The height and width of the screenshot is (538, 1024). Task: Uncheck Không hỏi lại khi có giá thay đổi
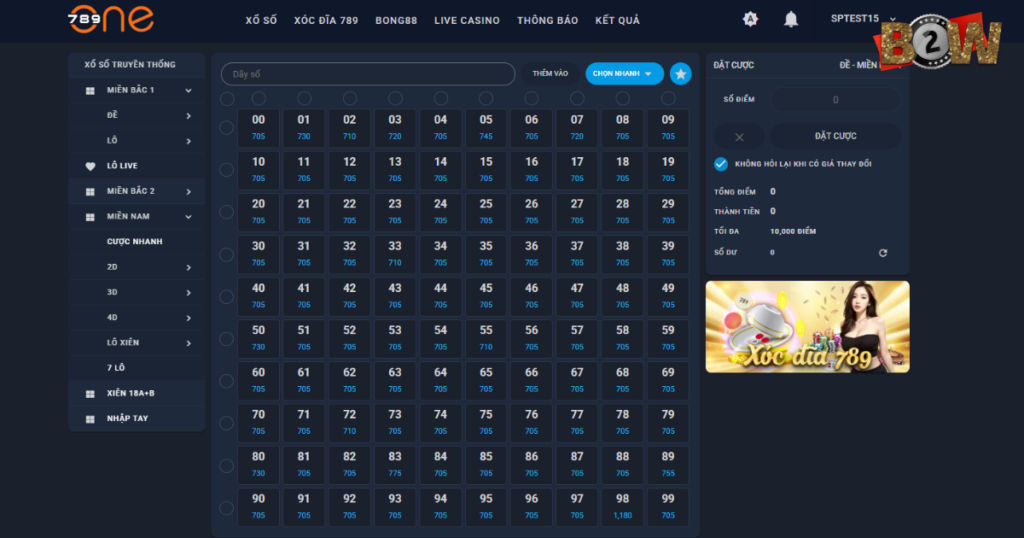click(721, 164)
